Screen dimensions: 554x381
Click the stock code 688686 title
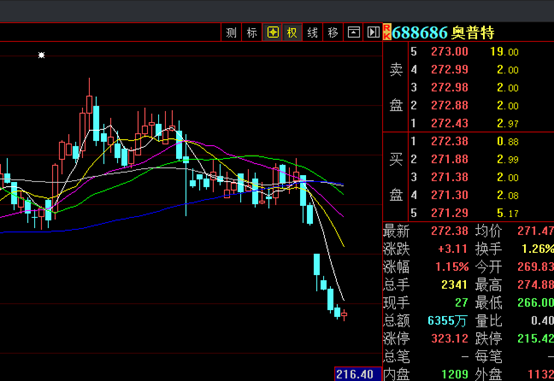pyautogui.click(x=420, y=33)
